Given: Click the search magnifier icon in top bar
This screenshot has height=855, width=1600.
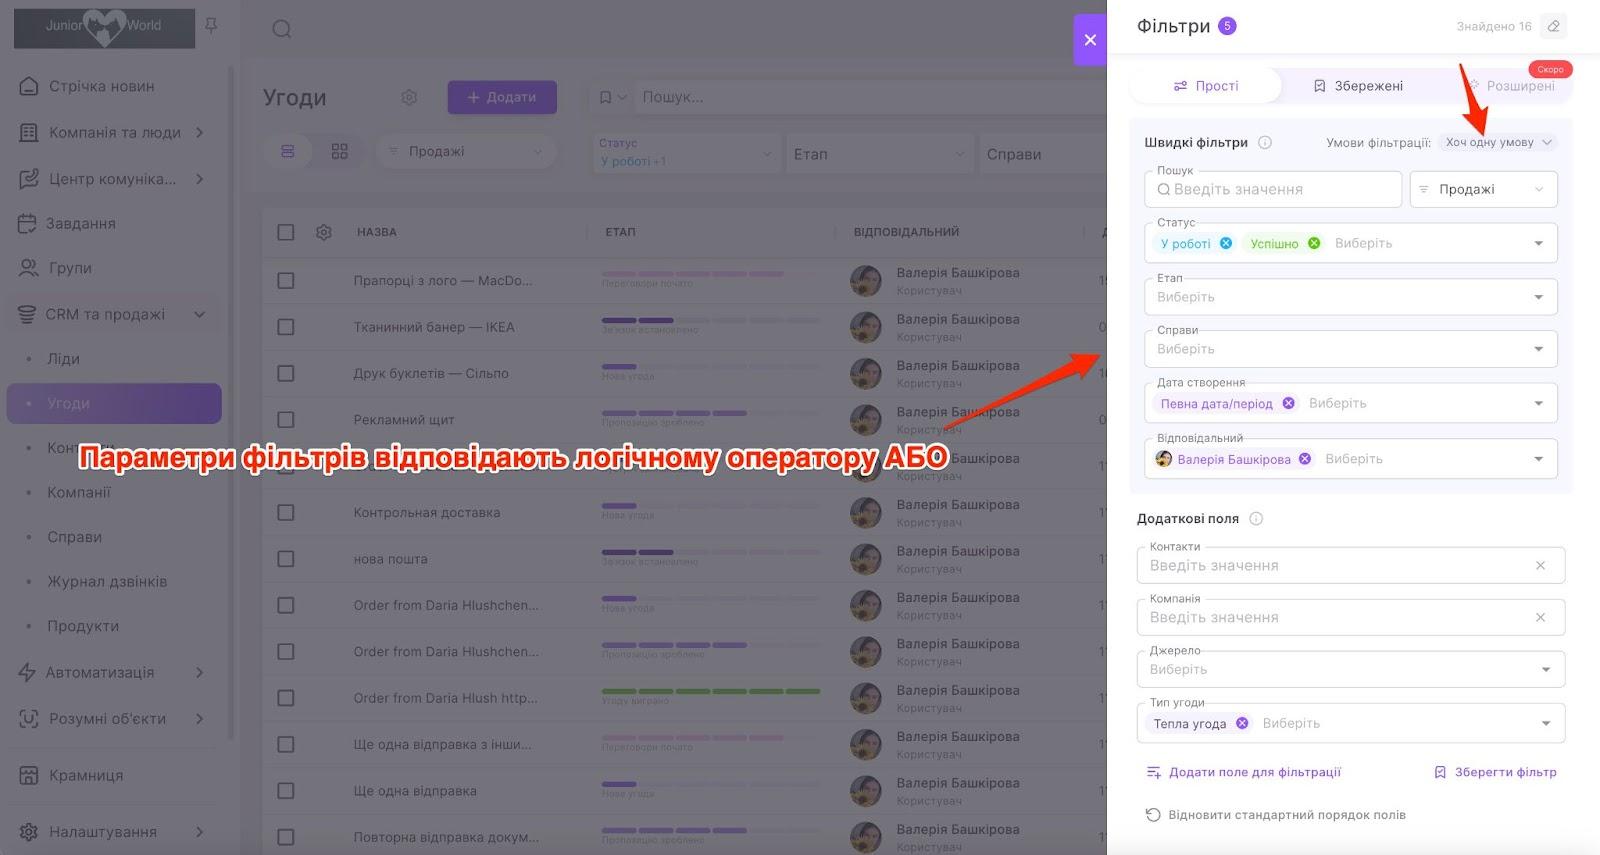Looking at the screenshot, I should [282, 29].
